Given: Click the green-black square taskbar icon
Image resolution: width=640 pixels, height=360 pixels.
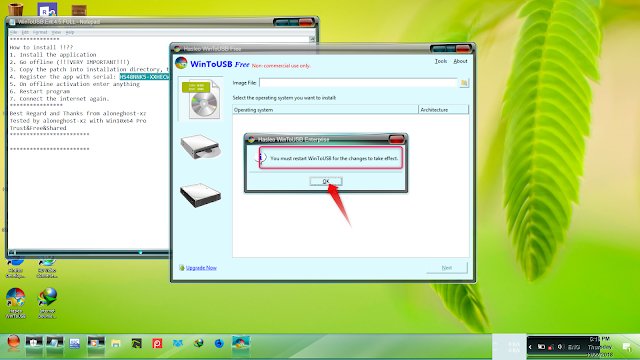Looking at the screenshot, I should pyautogui.click(x=136, y=344).
